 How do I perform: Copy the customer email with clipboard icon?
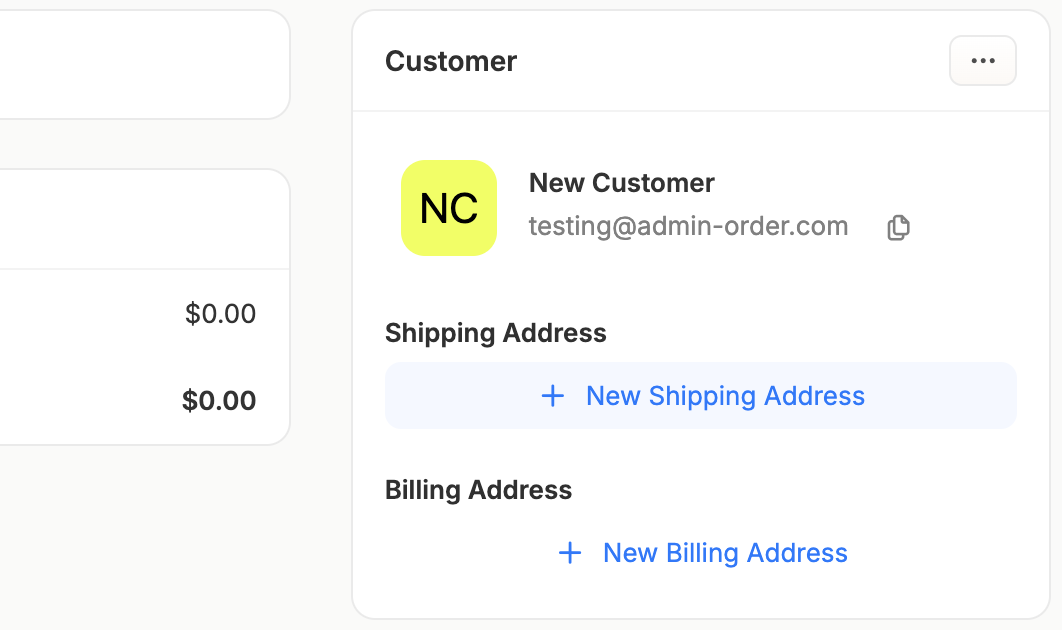[898, 228]
